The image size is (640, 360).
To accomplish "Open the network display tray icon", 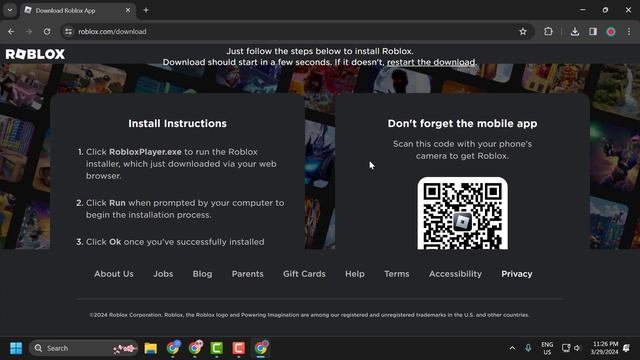I will click(x=566, y=348).
